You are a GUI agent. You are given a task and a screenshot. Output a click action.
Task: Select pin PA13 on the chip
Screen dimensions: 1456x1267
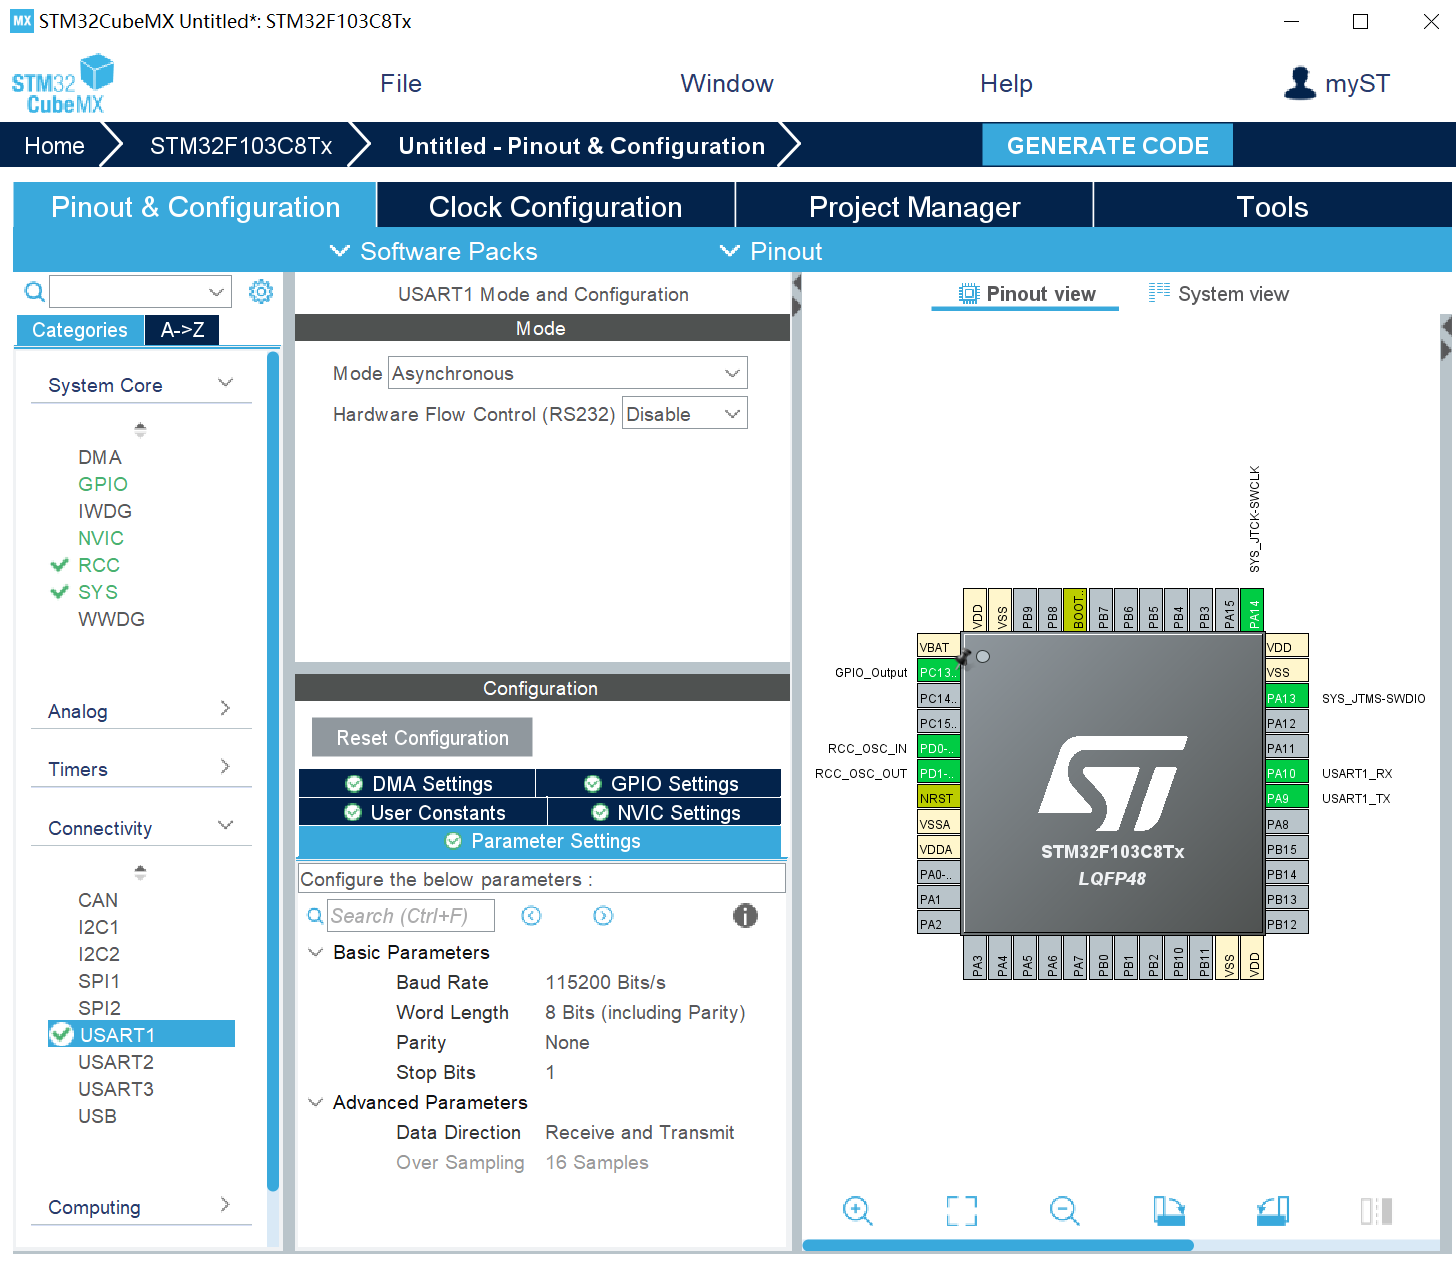coord(1286,698)
